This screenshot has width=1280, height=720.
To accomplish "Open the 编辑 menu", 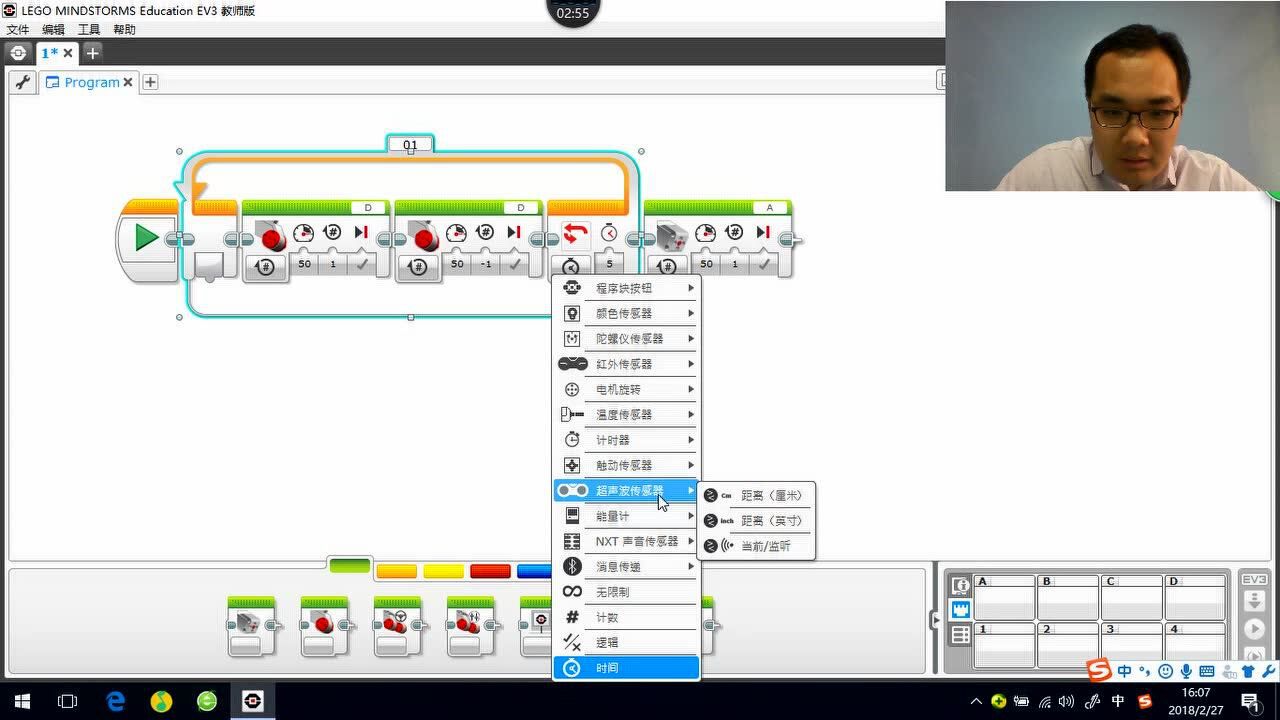I will 53,29.
